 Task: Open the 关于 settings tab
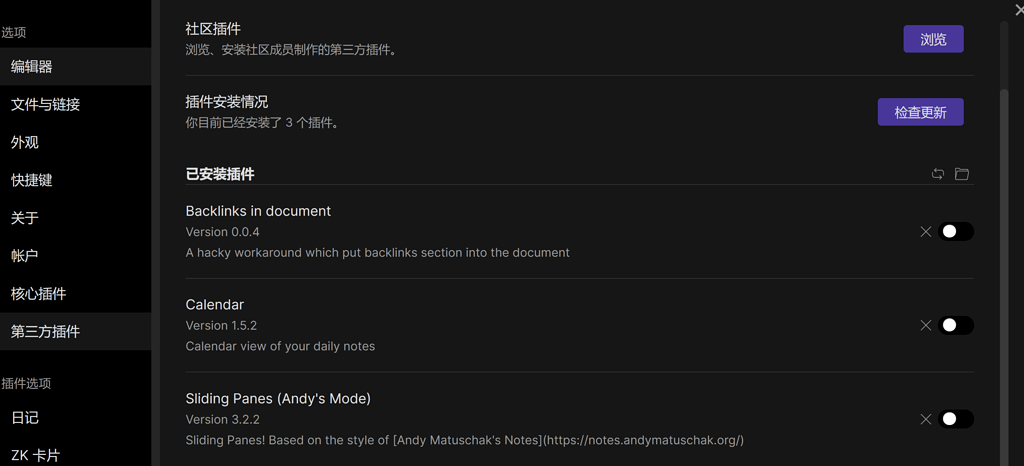point(76,218)
